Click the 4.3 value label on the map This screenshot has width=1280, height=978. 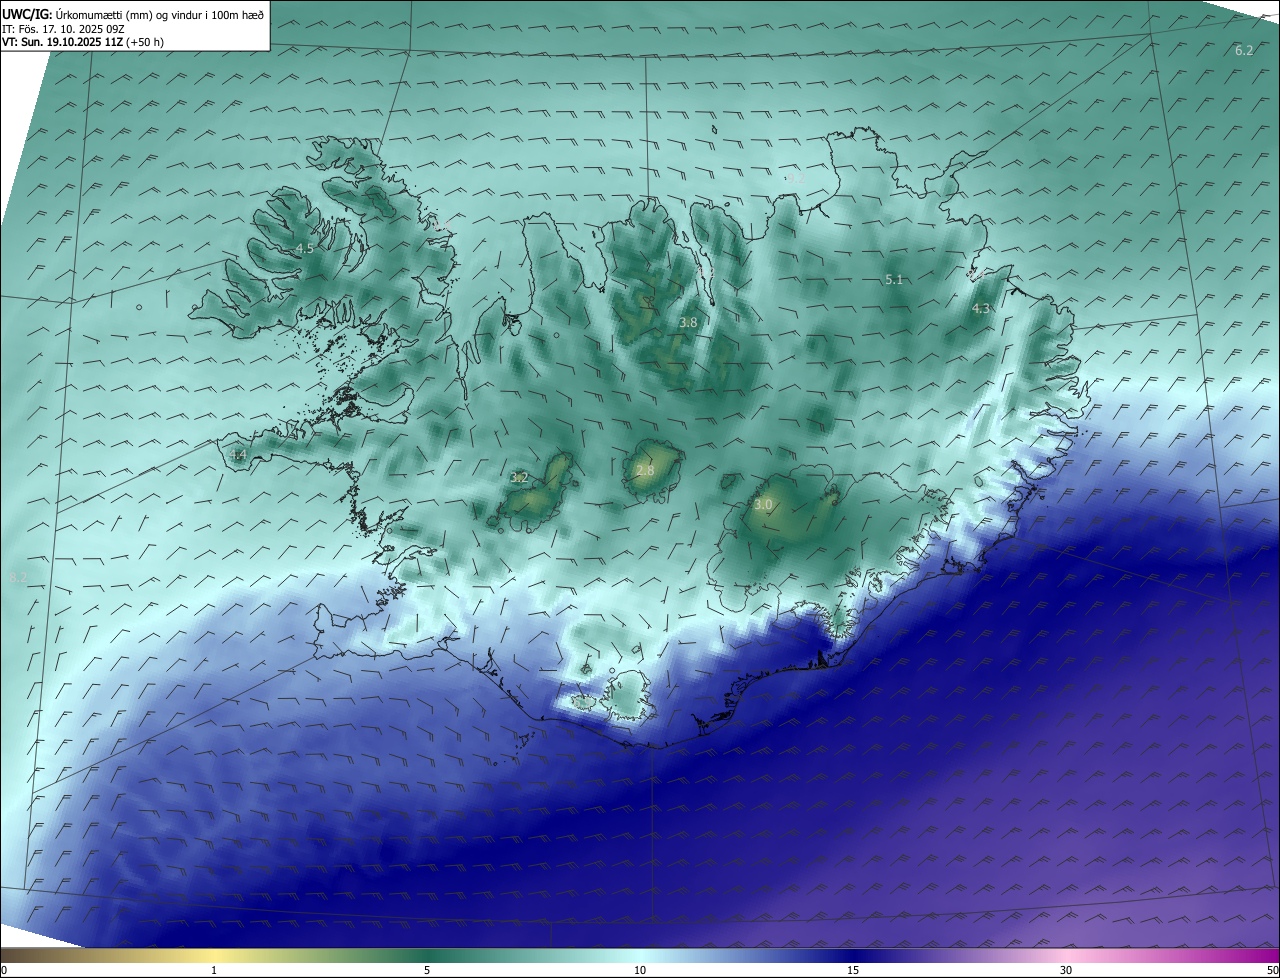click(981, 309)
